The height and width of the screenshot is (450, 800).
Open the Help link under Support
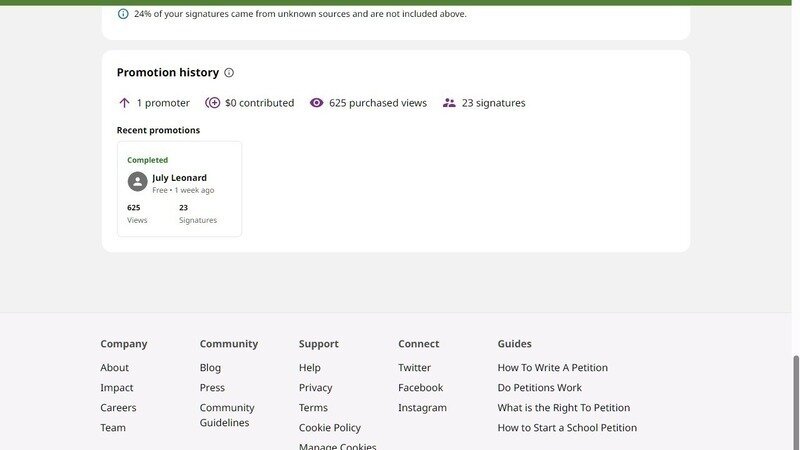click(x=309, y=368)
